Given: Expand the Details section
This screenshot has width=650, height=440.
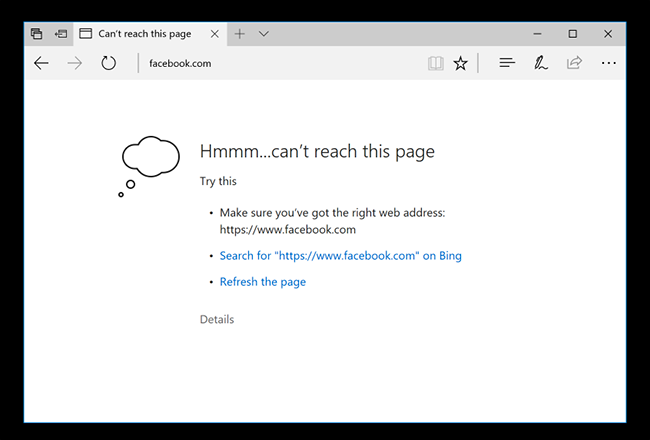Looking at the screenshot, I should pos(217,319).
